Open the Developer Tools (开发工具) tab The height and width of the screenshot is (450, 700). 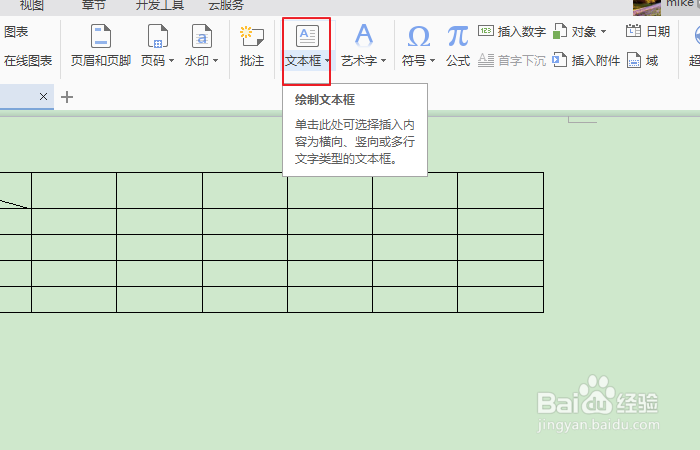(x=160, y=5)
